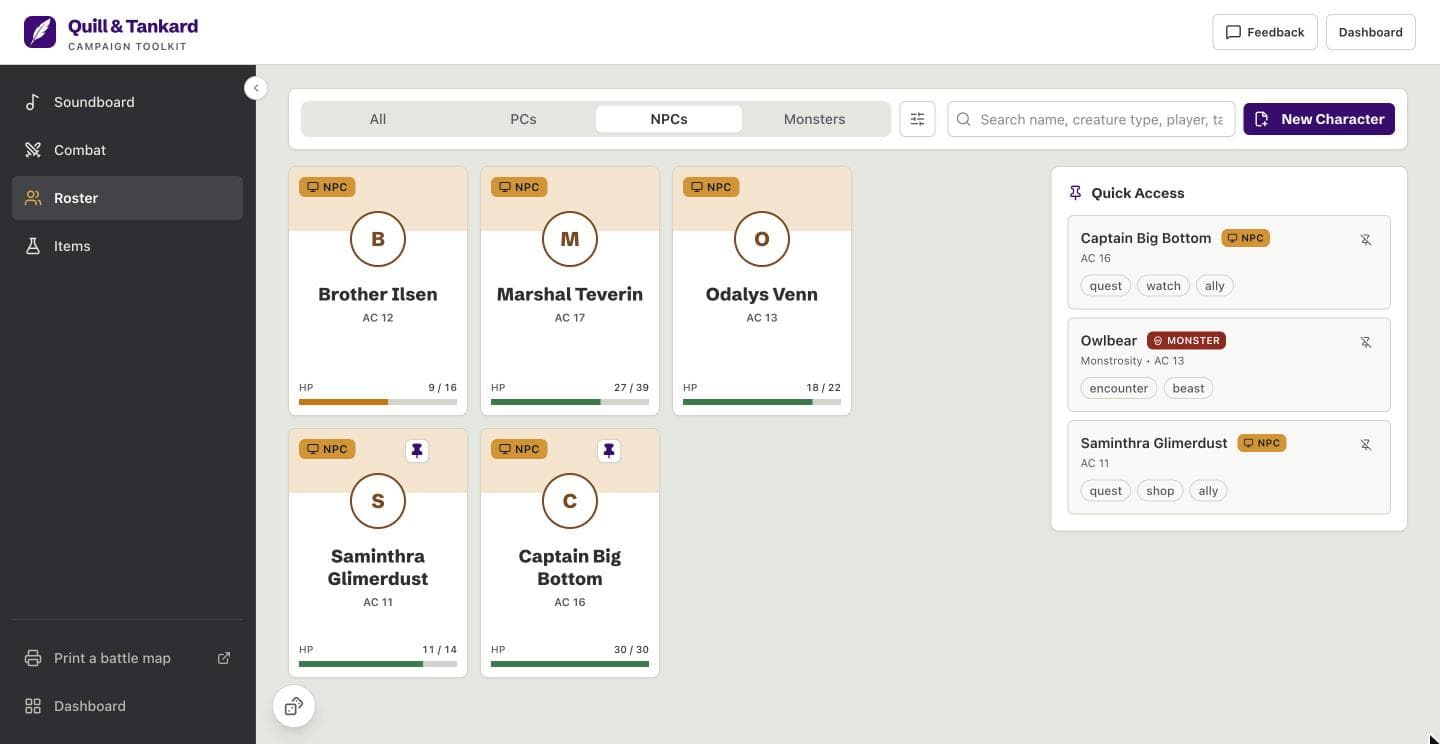Unpin Saminthra Glimerdust from Quick Access
The image size is (1440, 744).
point(1366,445)
